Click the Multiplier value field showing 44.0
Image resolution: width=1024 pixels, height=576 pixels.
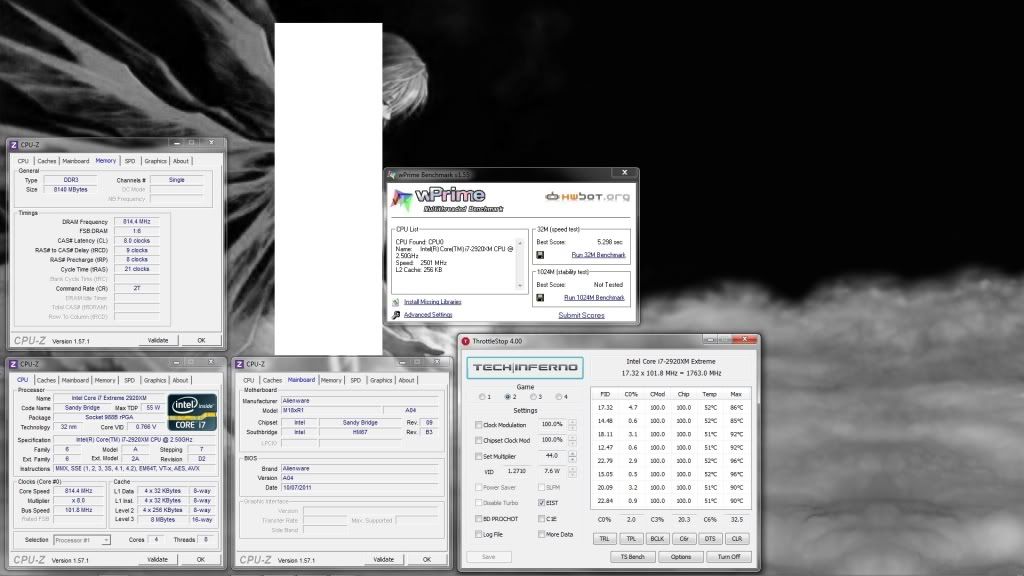tap(552, 456)
